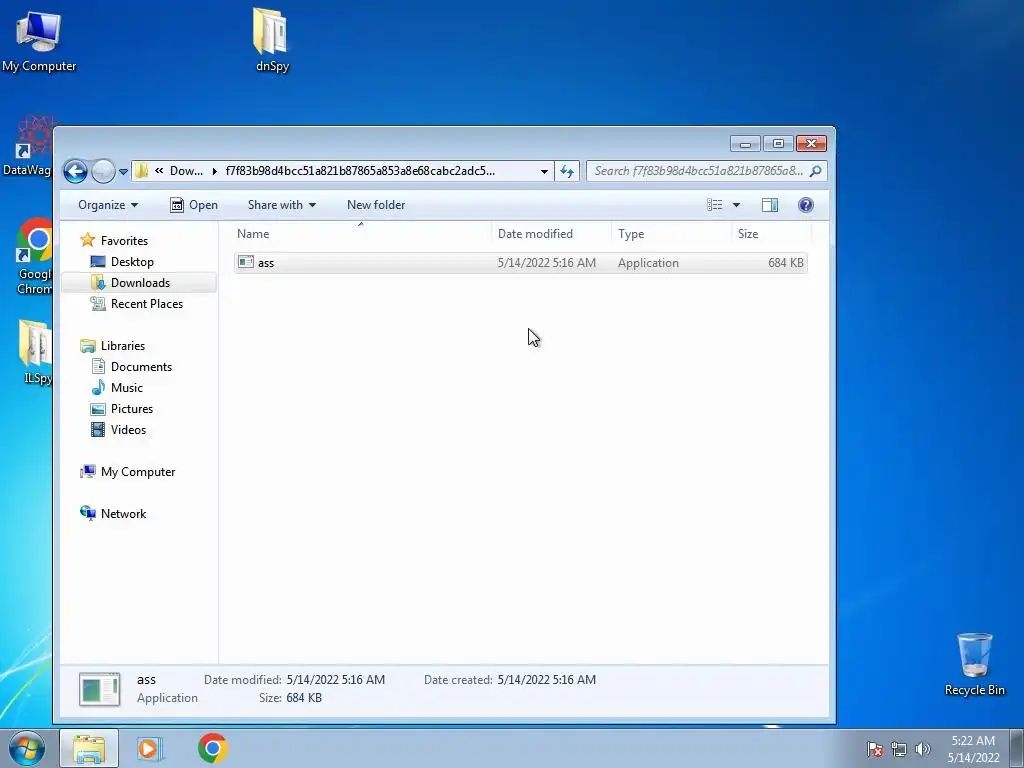1024x768 pixels.
Task: Open the Share with menu
Action: [x=281, y=205]
